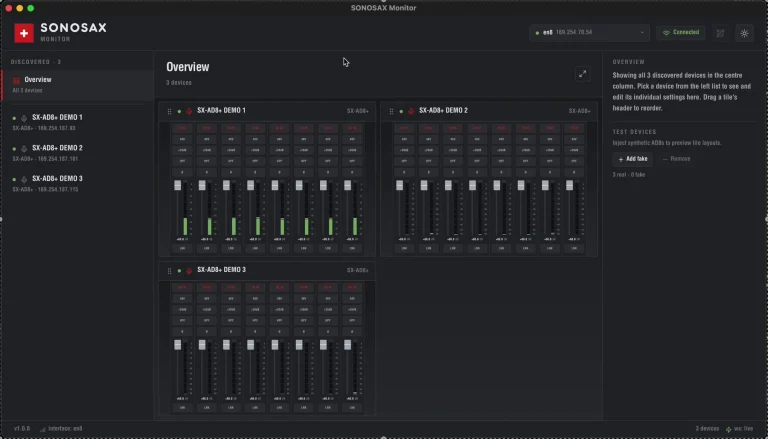Click the device icon beside SX-AD8+ DEMO 2 in sidebar

(x=24, y=148)
